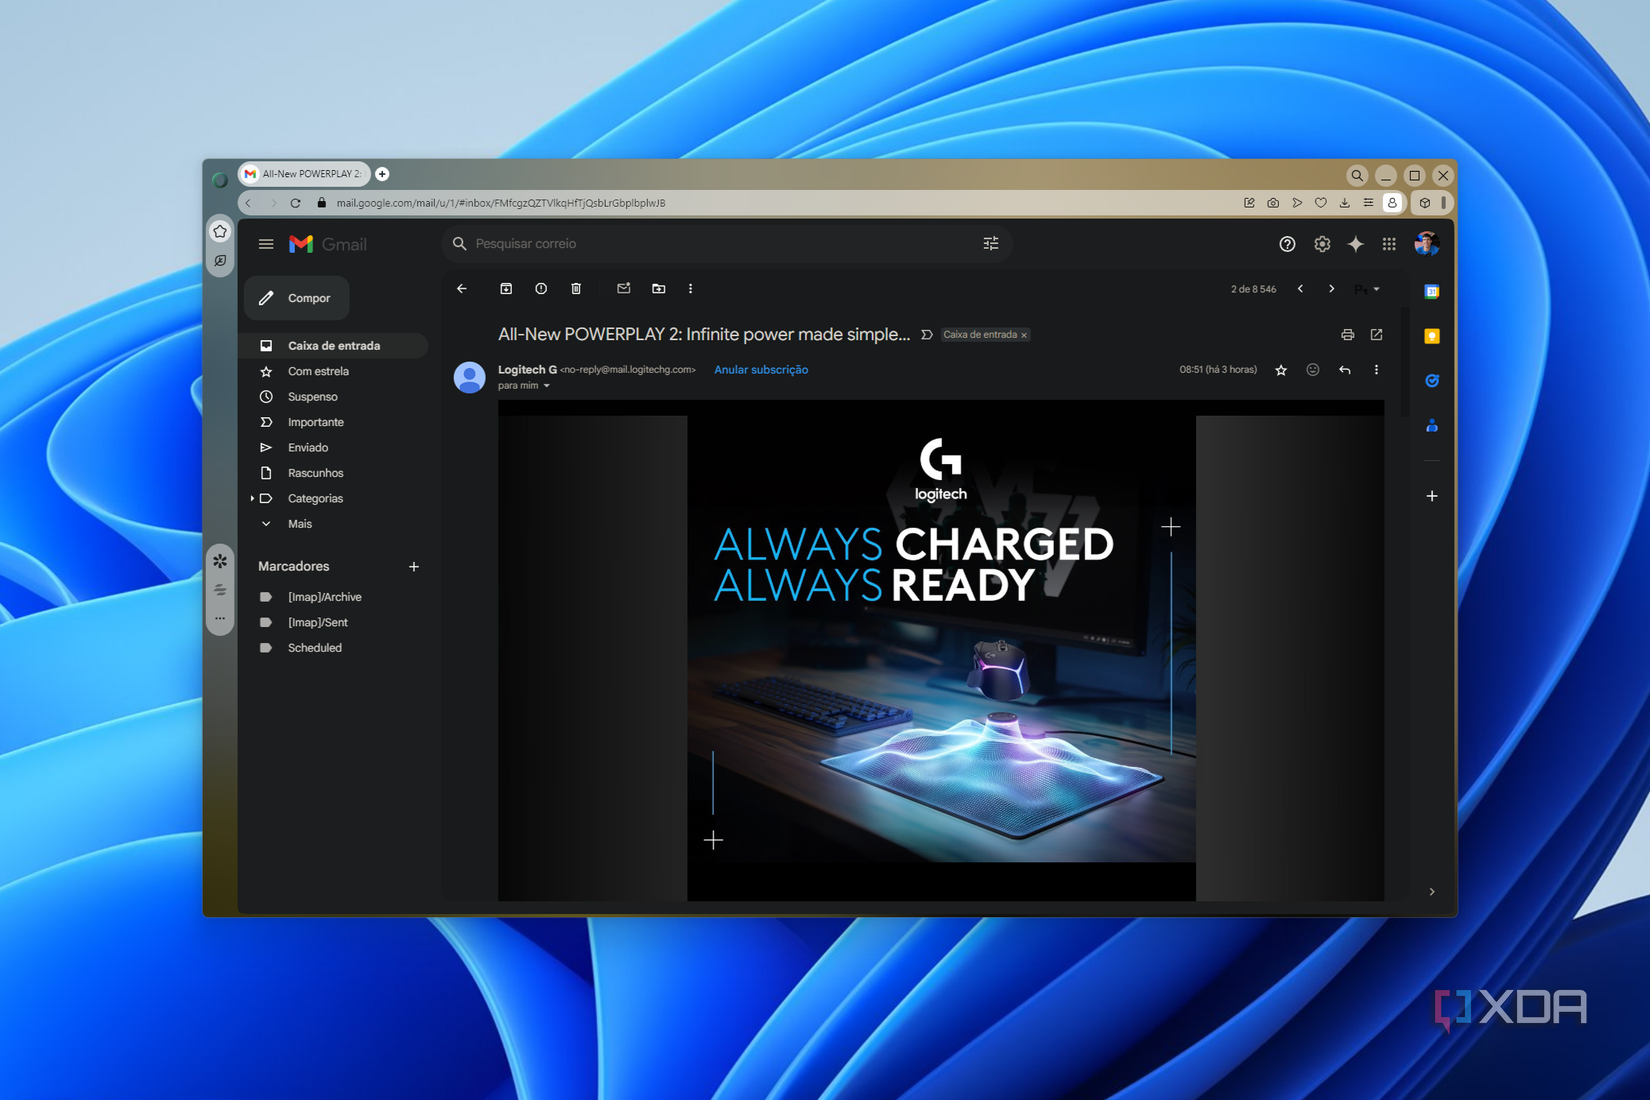1650x1100 pixels.
Task: Remove the Caixa de entrada label tag
Action: coord(1024,335)
